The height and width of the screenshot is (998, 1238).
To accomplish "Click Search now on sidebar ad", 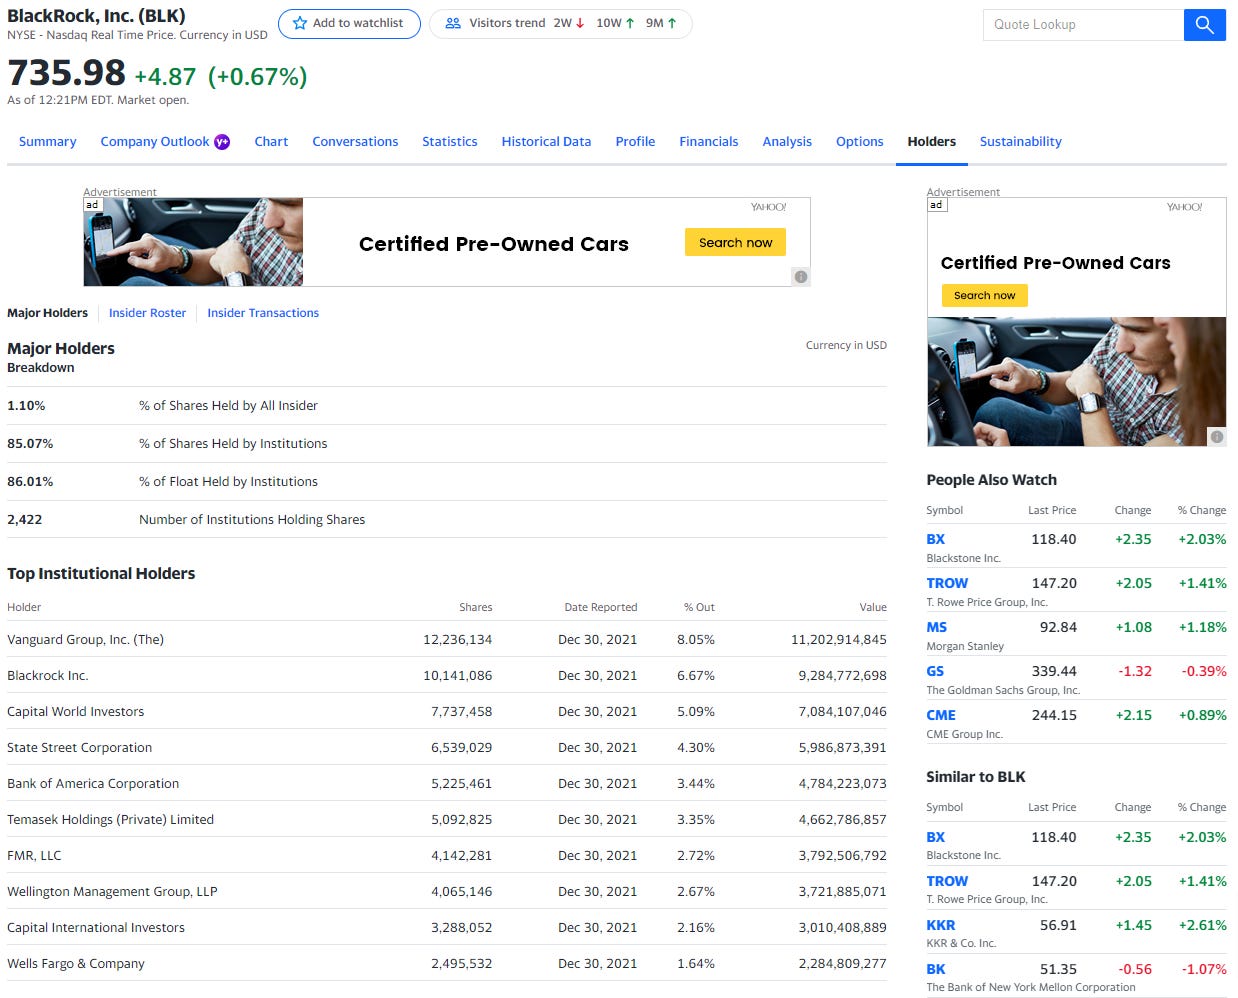I will [984, 295].
